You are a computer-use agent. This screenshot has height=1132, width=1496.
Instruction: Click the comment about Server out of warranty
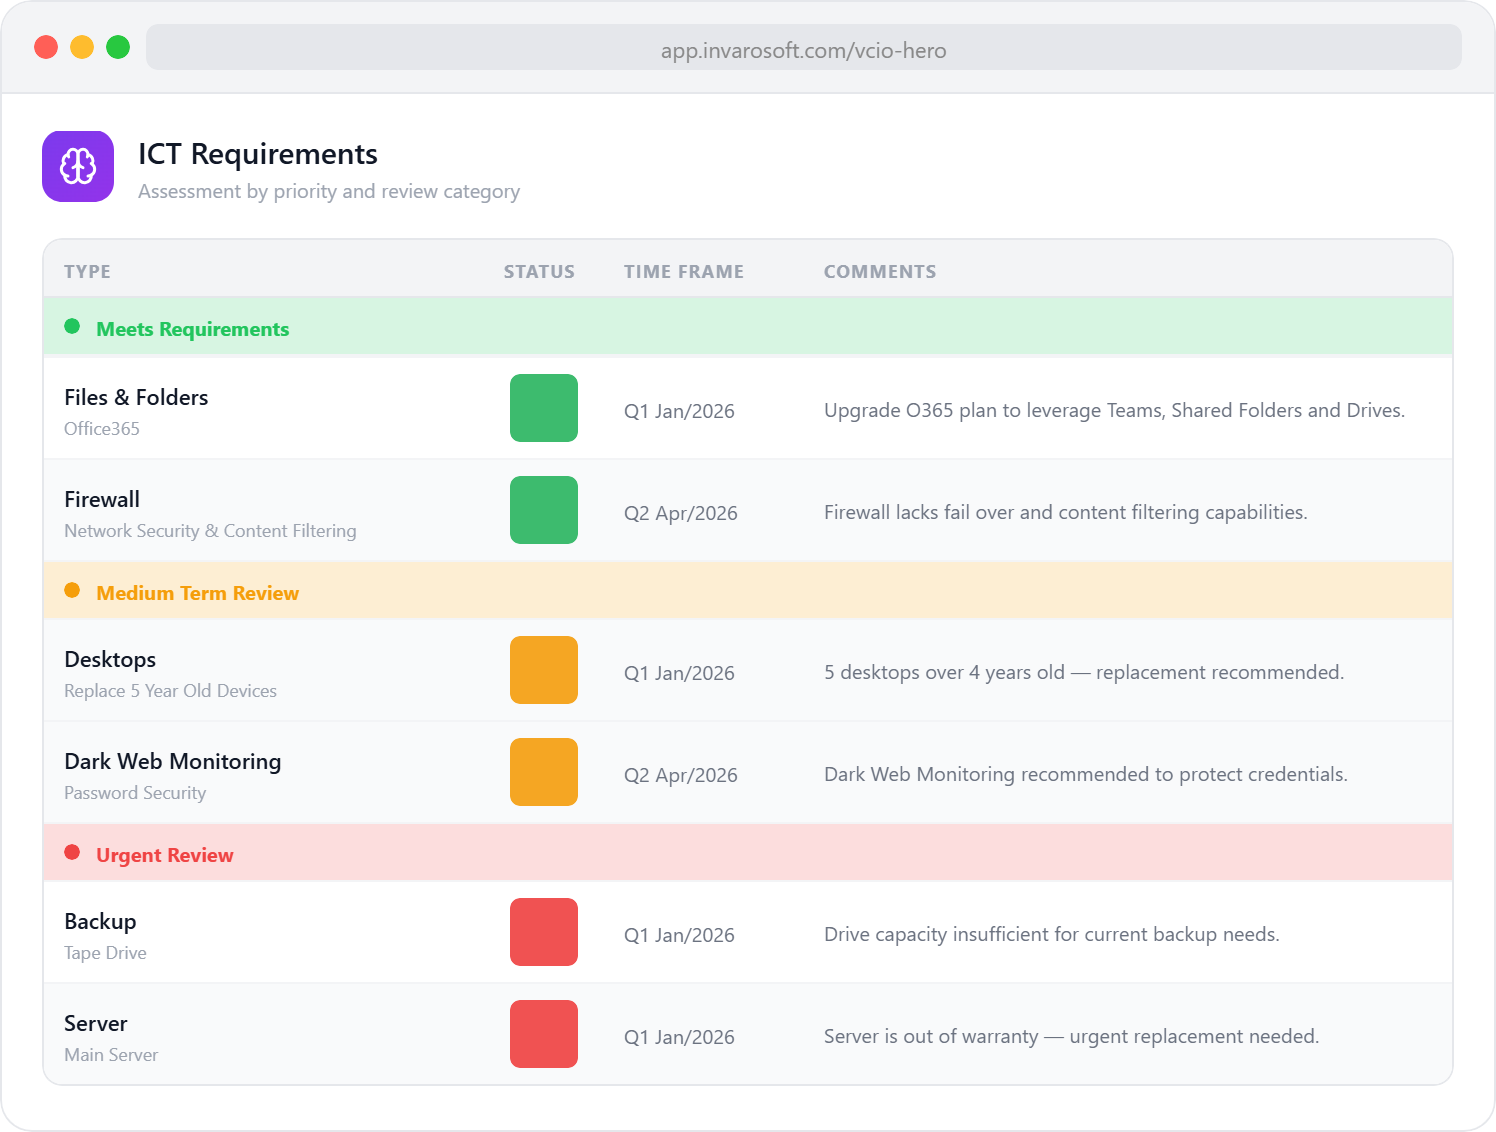pos(1072,1037)
